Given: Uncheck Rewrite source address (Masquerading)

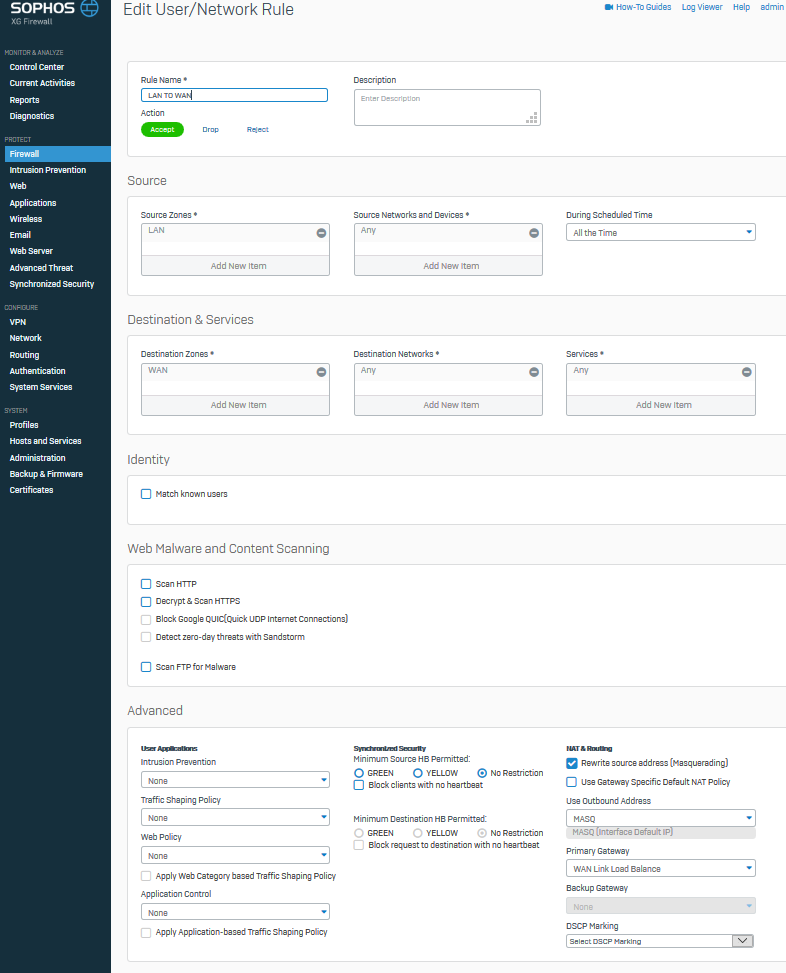Looking at the screenshot, I should pos(572,763).
